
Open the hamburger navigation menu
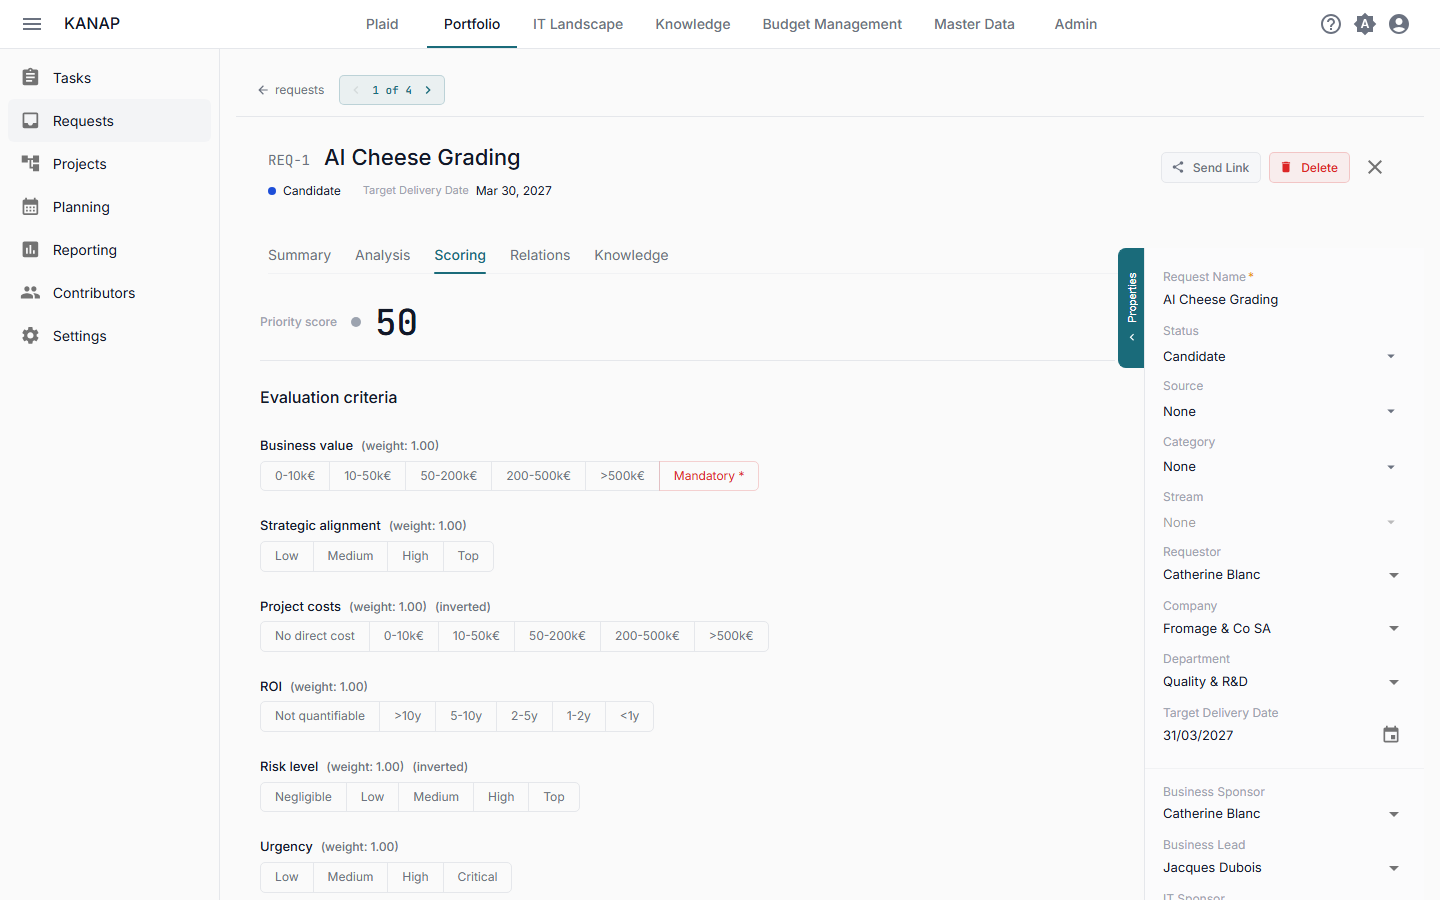(x=32, y=24)
